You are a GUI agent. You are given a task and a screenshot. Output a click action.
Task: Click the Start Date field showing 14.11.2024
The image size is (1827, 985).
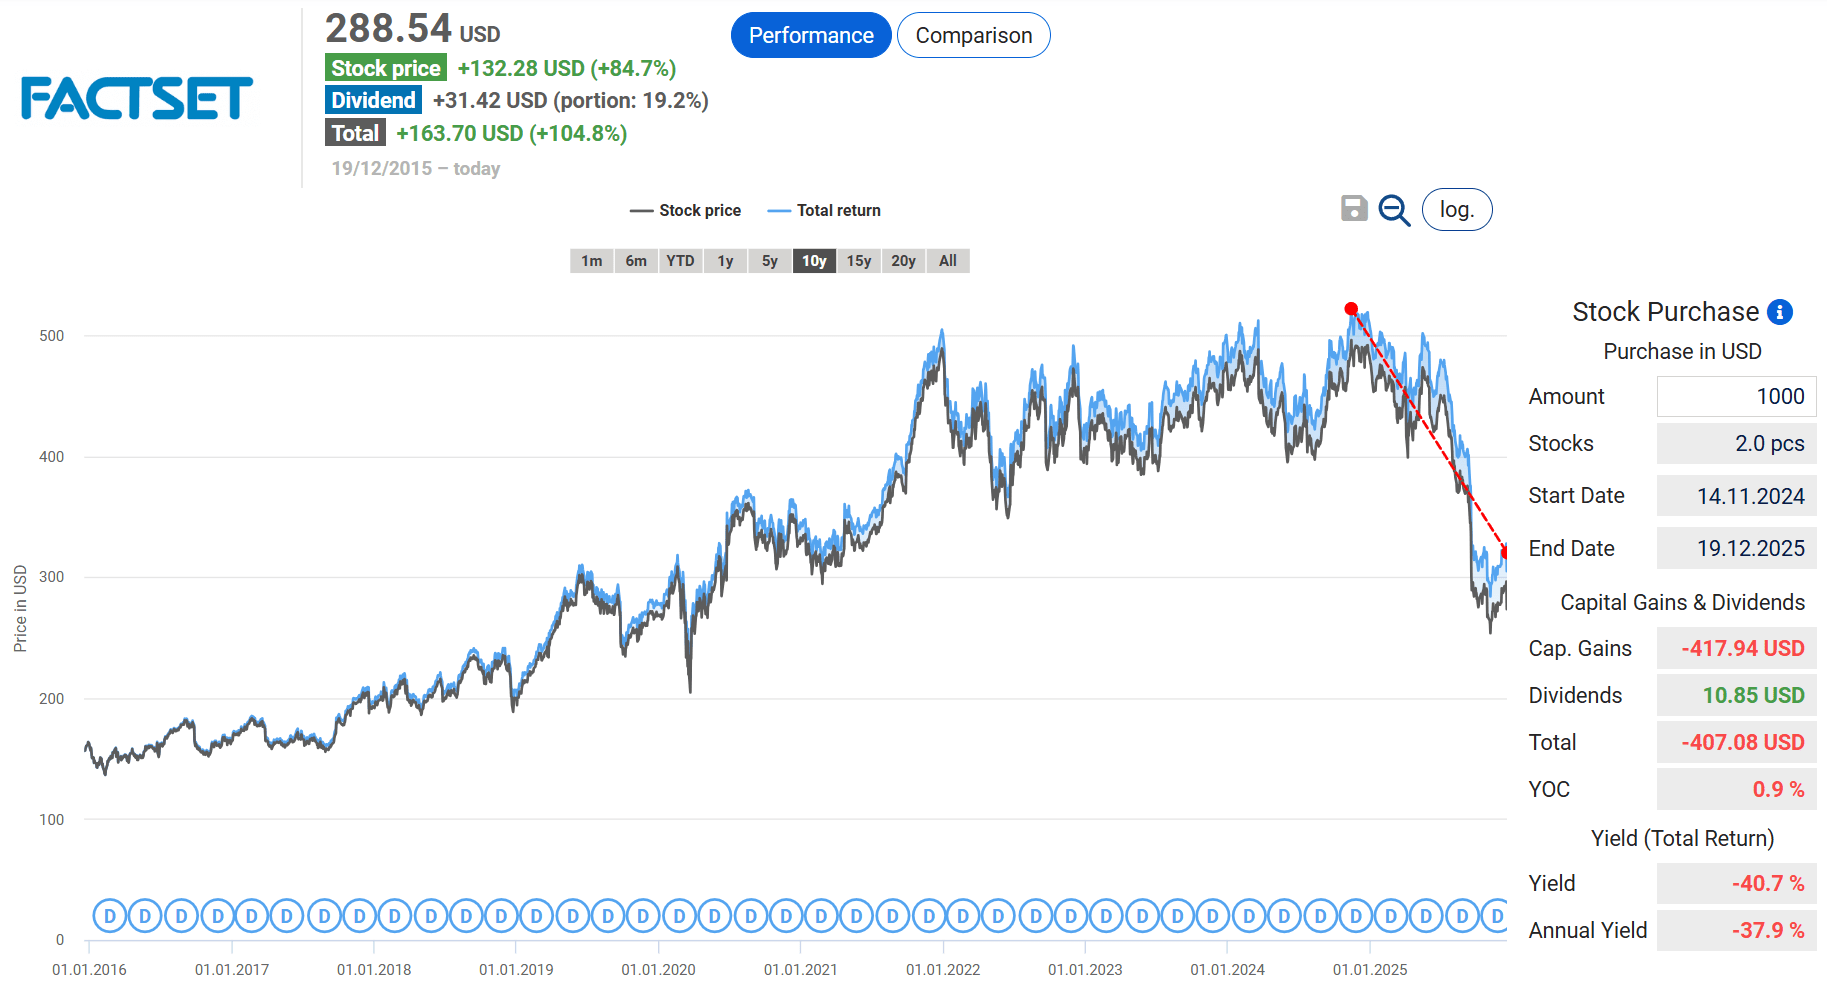1735,495
